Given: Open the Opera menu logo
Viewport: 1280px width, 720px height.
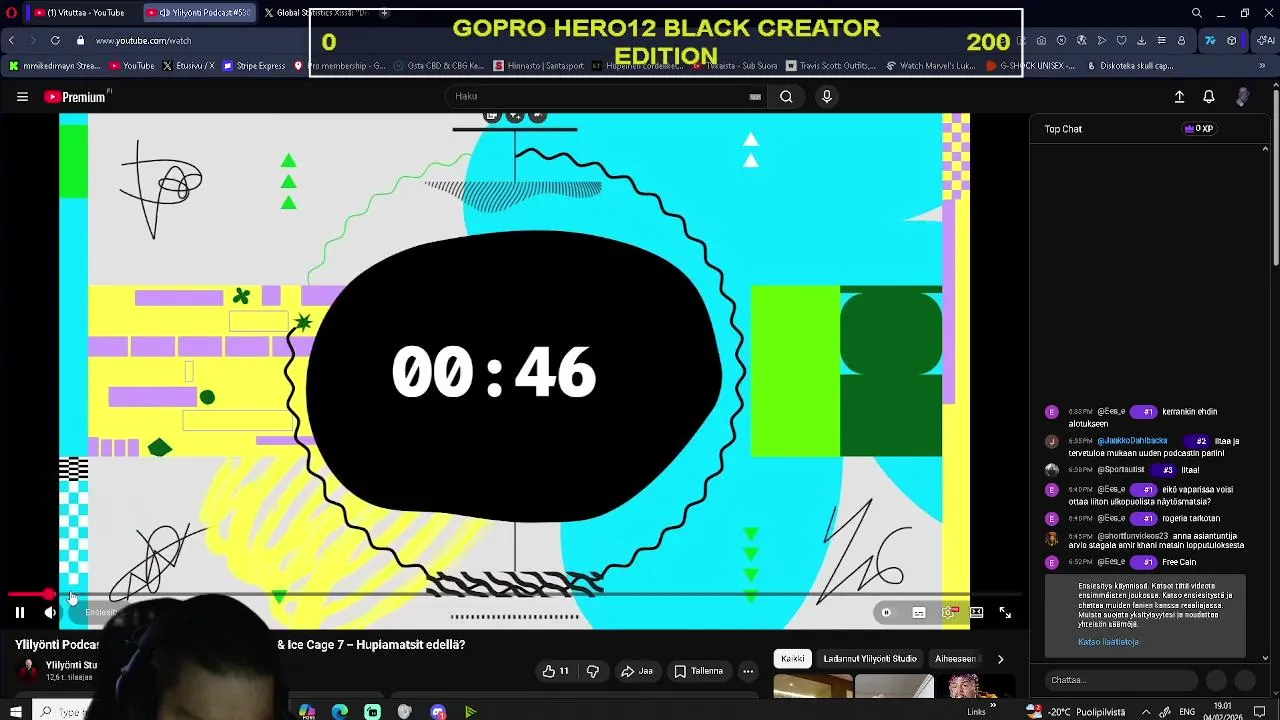Looking at the screenshot, I should point(12,13).
